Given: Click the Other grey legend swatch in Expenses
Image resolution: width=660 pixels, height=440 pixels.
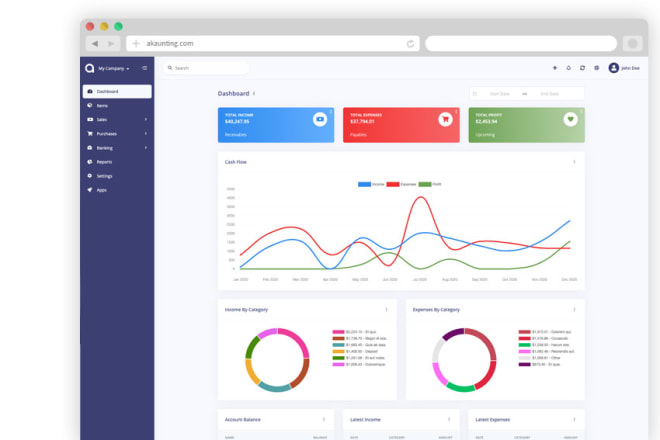Looking at the screenshot, I should [524, 358].
